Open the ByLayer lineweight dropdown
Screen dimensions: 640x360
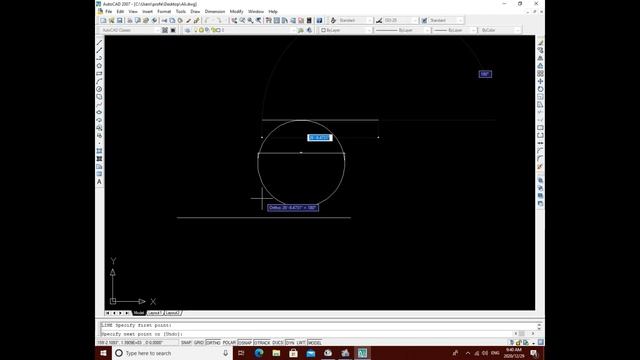[454, 30]
